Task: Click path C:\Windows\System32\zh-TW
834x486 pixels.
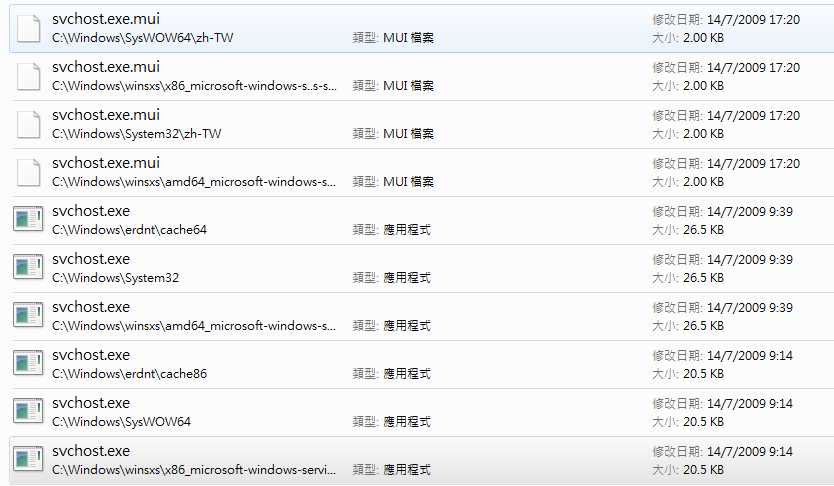Action: pos(137,133)
